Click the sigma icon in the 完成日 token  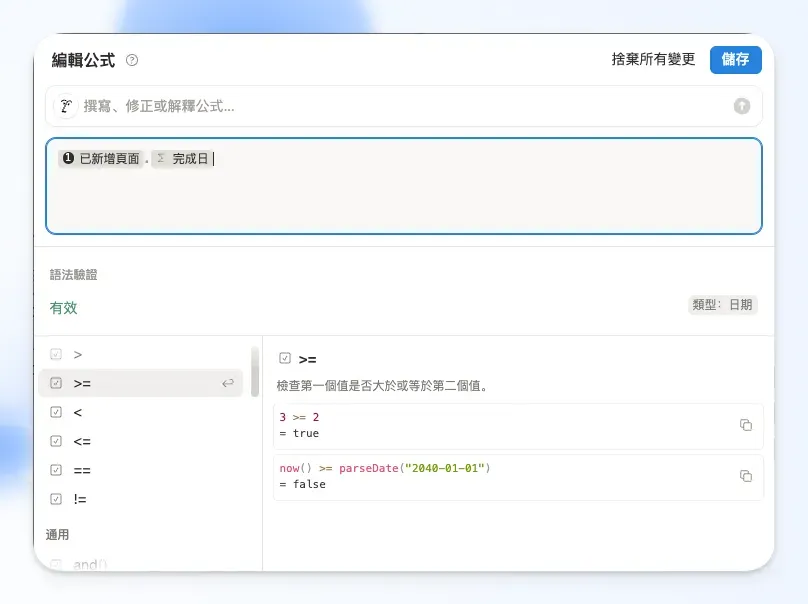tap(161, 158)
